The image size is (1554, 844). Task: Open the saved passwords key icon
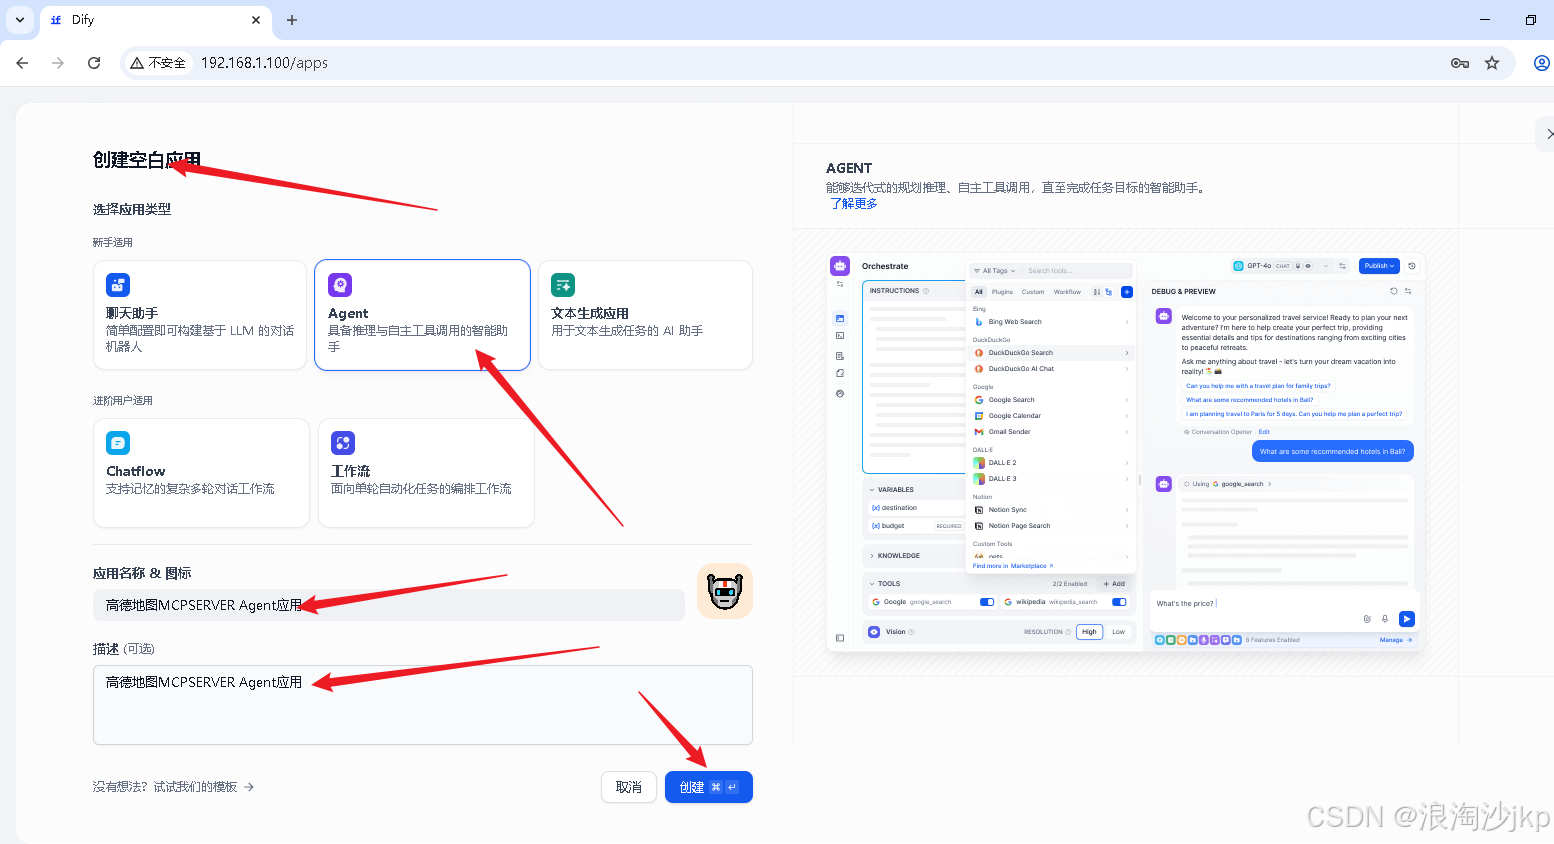click(1460, 63)
